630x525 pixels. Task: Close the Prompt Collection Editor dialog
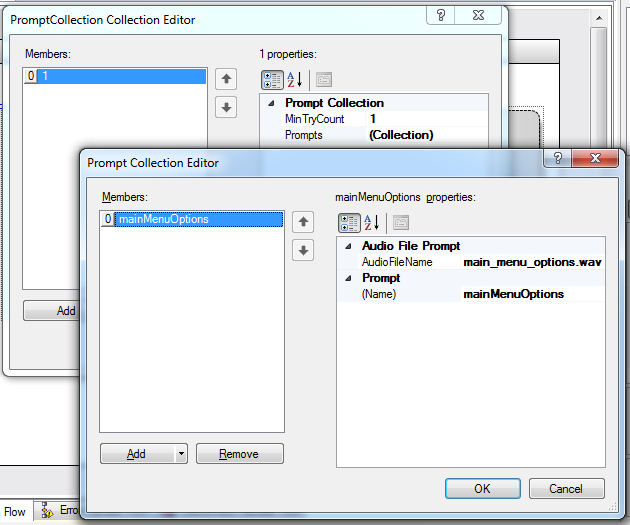point(595,158)
